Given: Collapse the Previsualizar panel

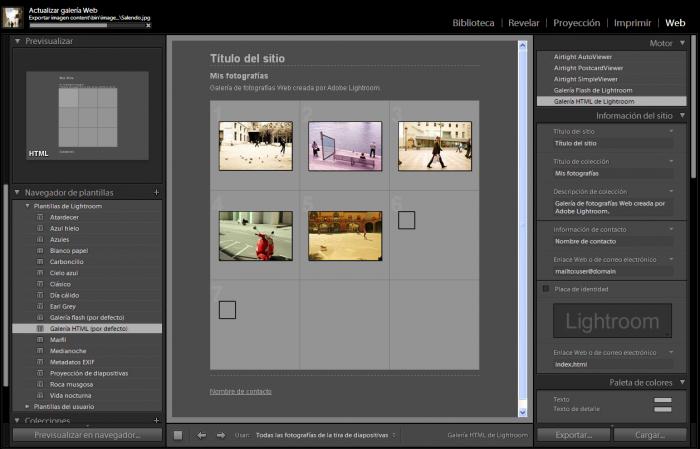Looking at the screenshot, I should [x=18, y=42].
